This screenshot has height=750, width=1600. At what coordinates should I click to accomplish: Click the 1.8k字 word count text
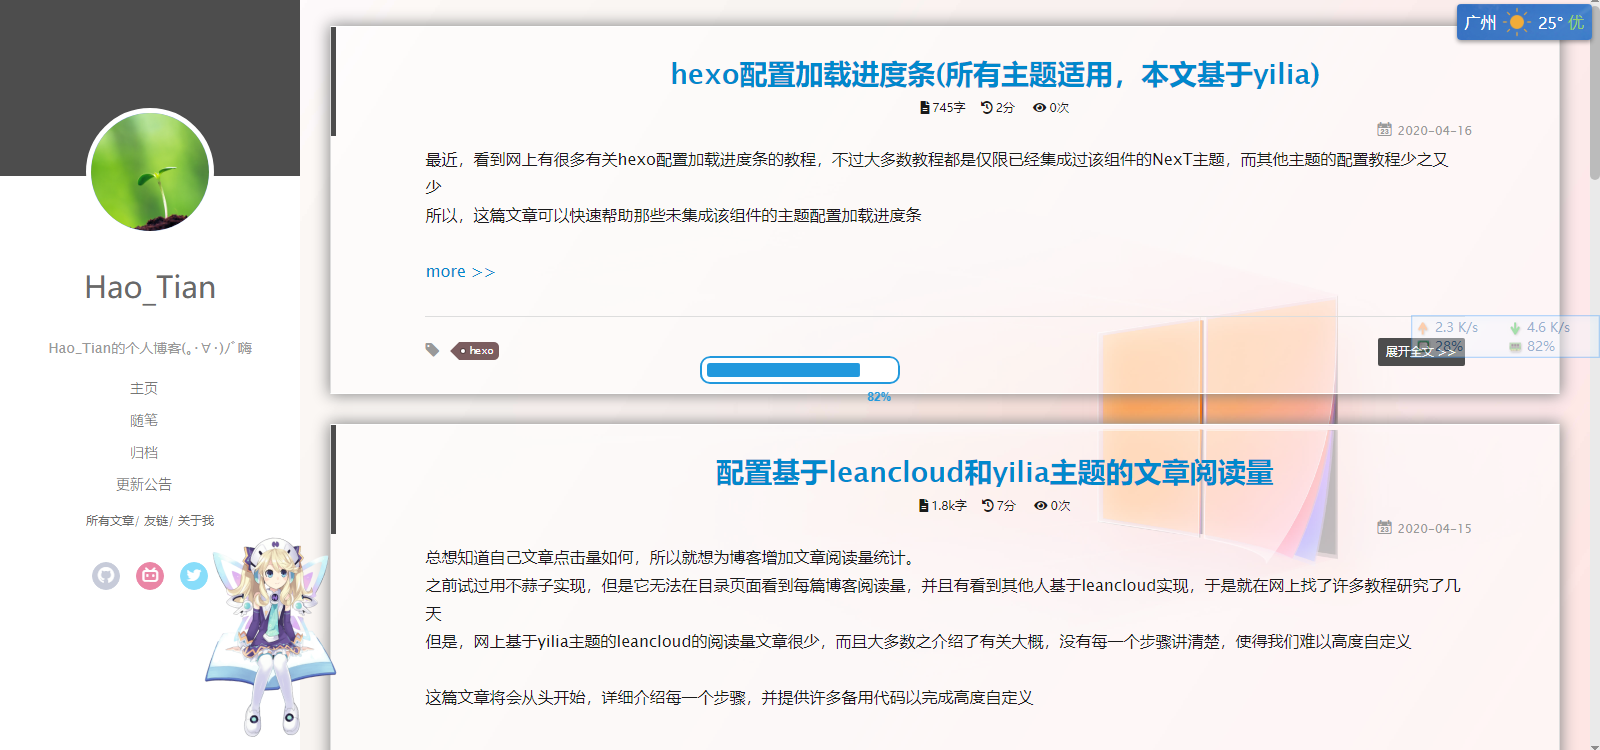949,506
